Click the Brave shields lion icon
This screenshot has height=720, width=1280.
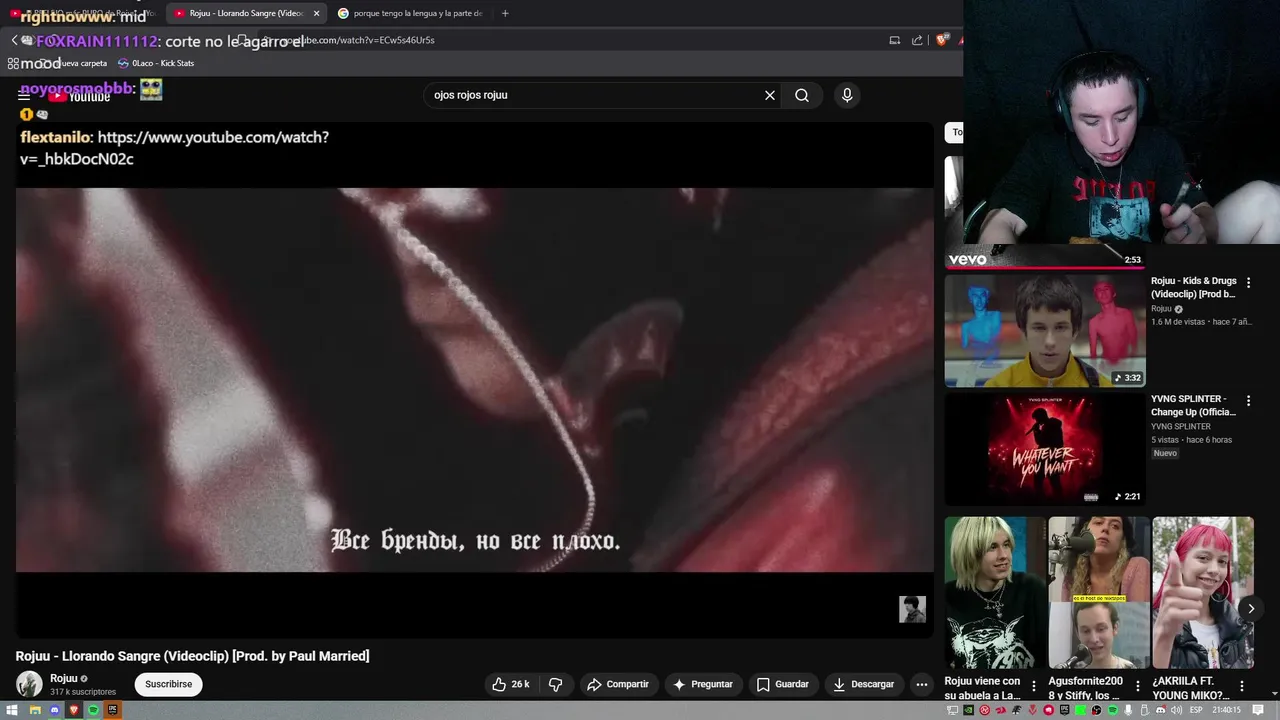point(942,40)
